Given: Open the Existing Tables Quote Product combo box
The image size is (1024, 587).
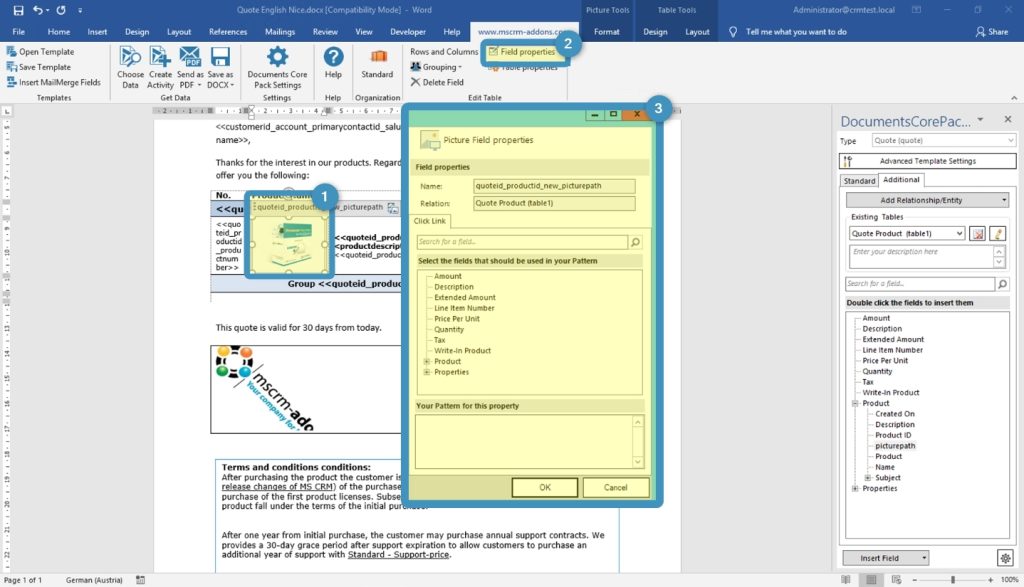Looking at the screenshot, I should (906, 234).
